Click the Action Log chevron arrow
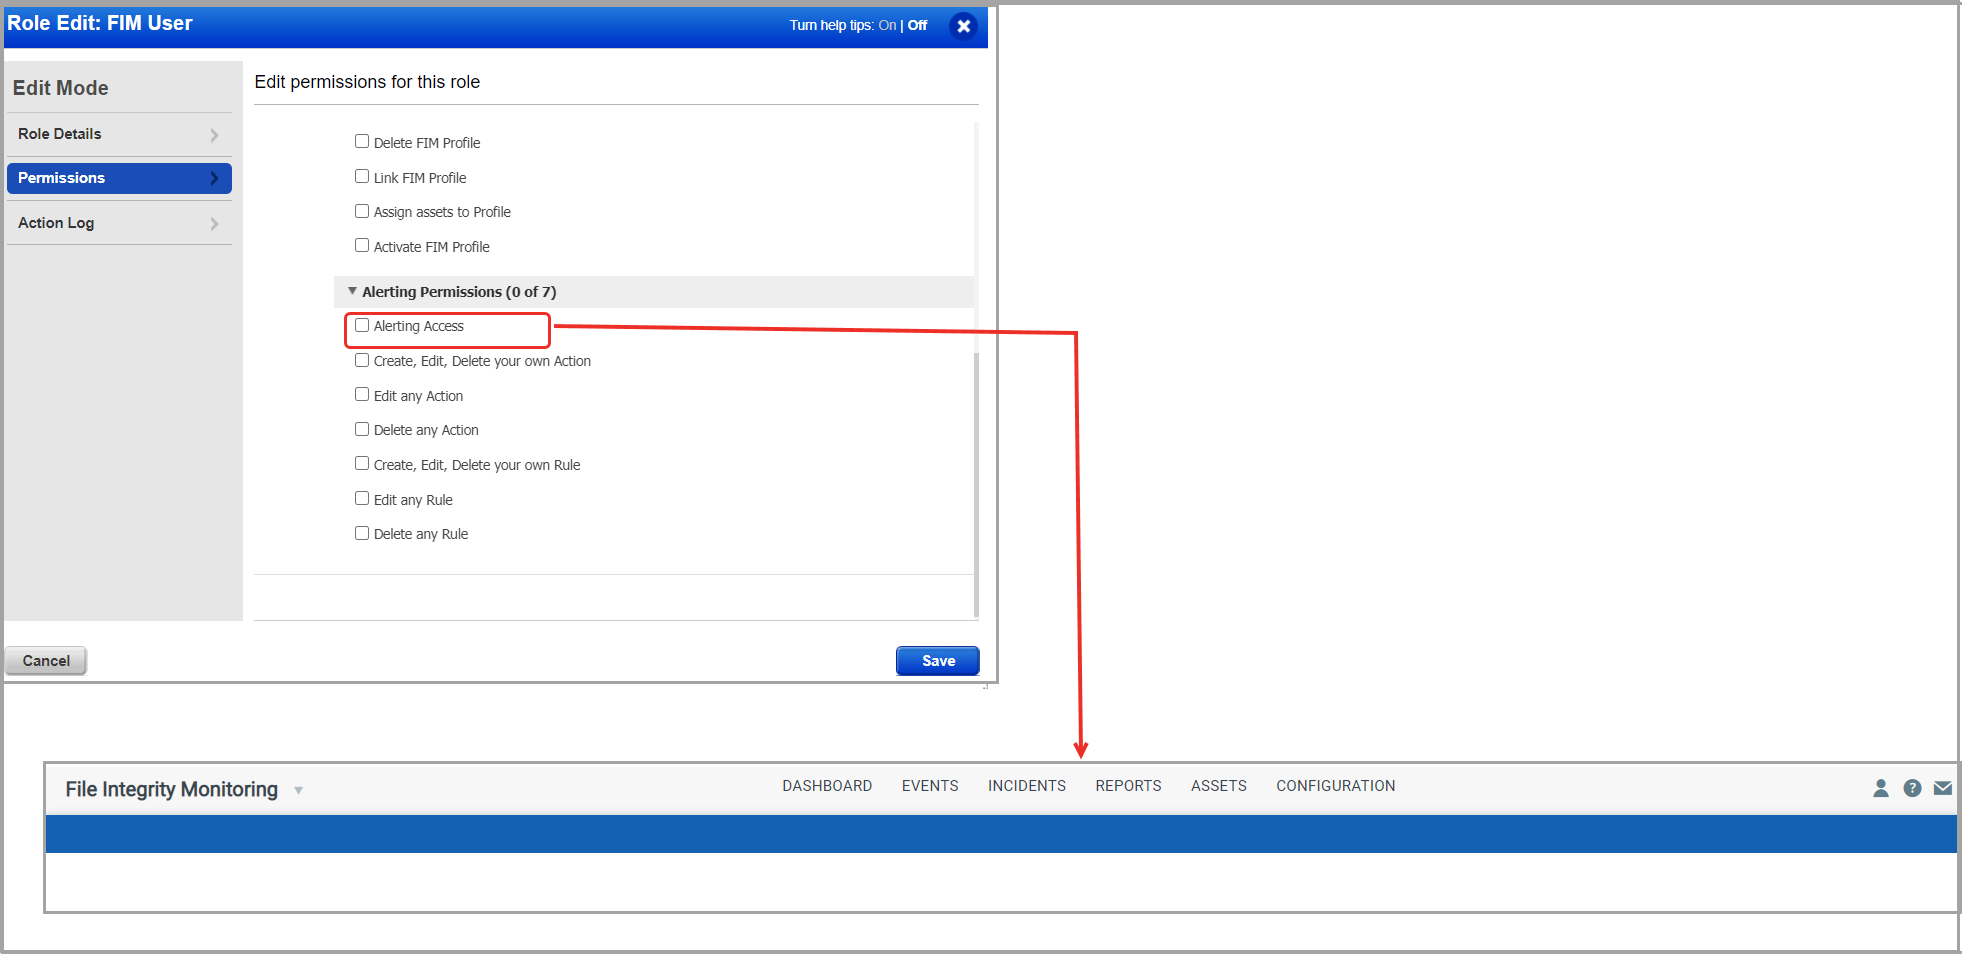This screenshot has height=954, width=1962. pos(214,224)
